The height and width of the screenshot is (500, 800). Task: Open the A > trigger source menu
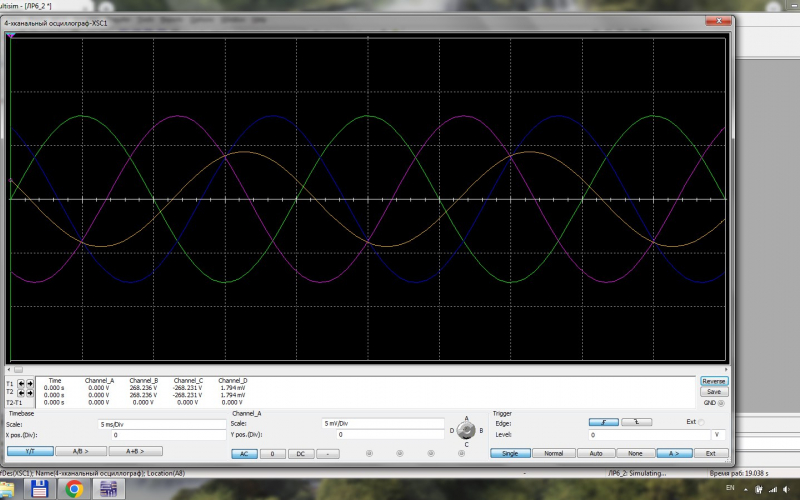(x=674, y=453)
